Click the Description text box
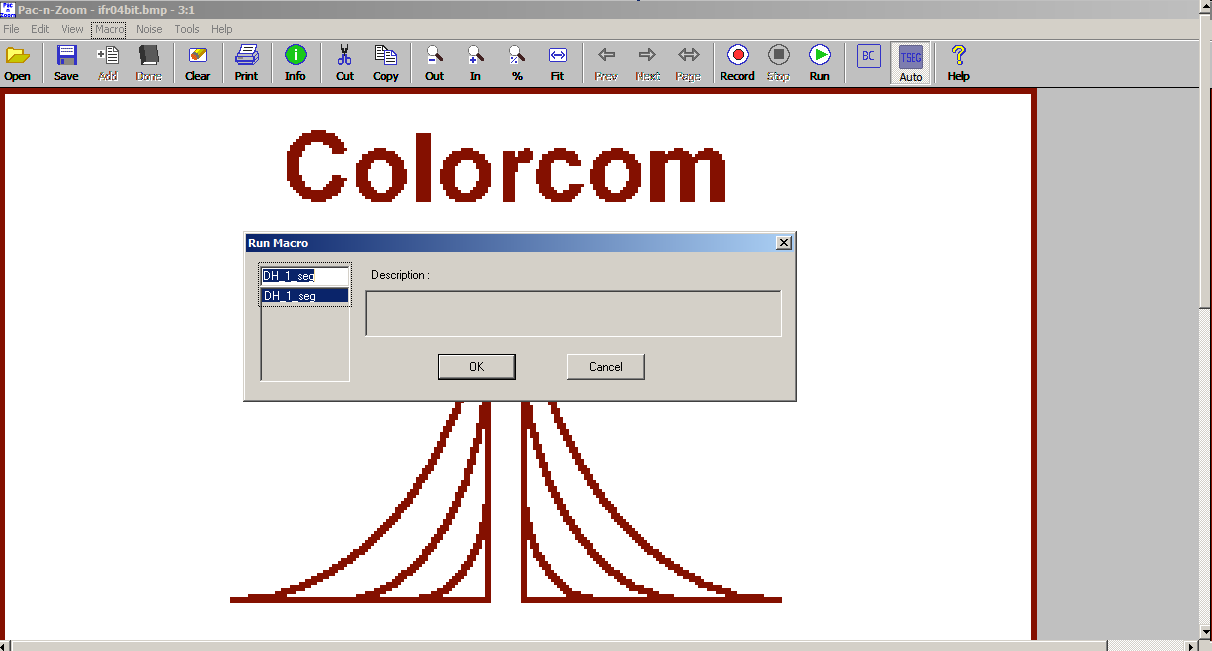The width and height of the screenshot is (1212, 651). (x=573, y=314)
